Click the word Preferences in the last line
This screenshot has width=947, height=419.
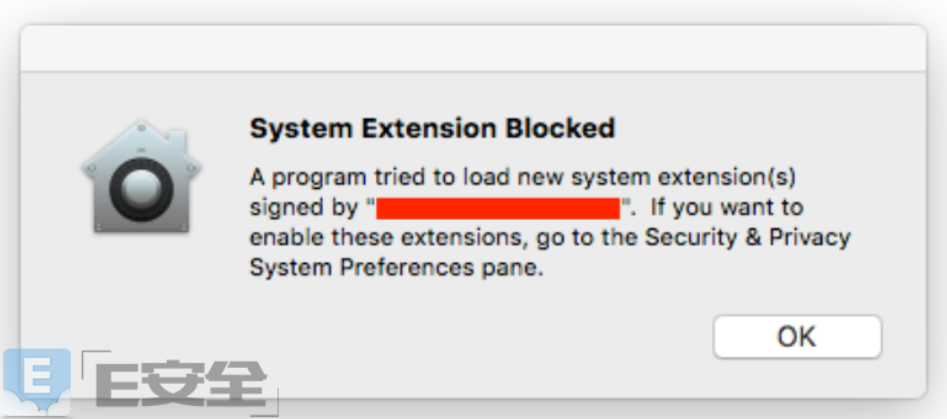coord(406,267)
